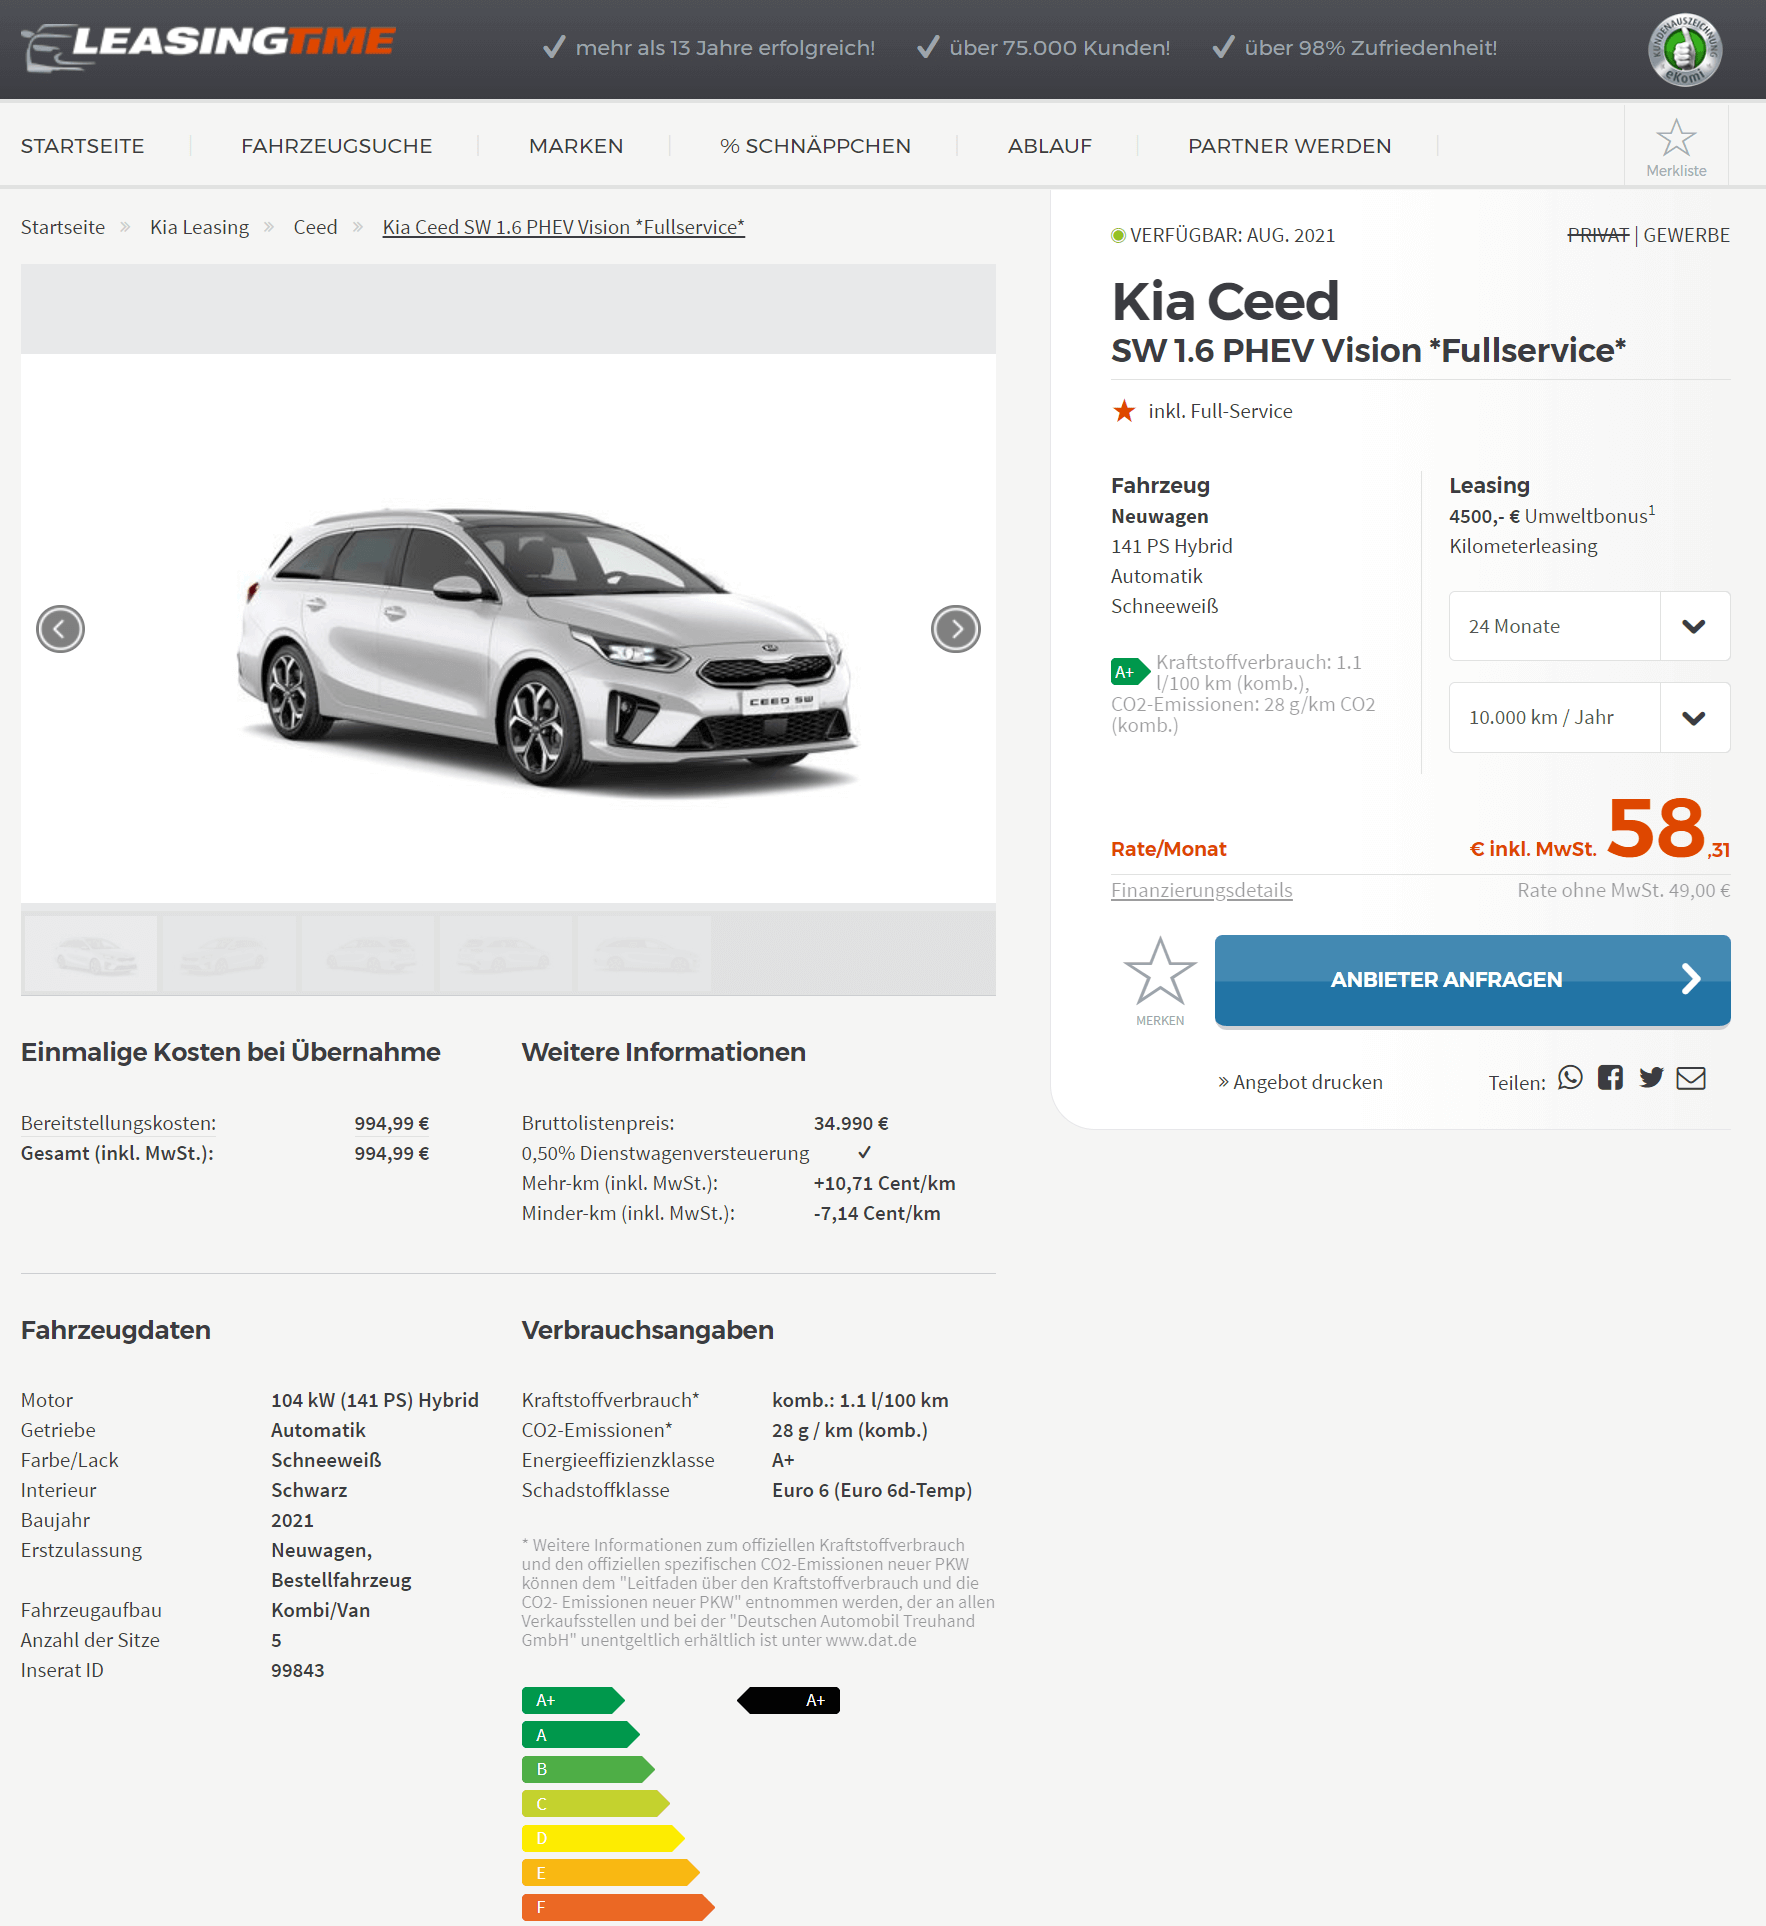The height and width of the screenshot is (1926, 1766).
Task: Select the fifth car thumbnail
Action: click(644, 953)
